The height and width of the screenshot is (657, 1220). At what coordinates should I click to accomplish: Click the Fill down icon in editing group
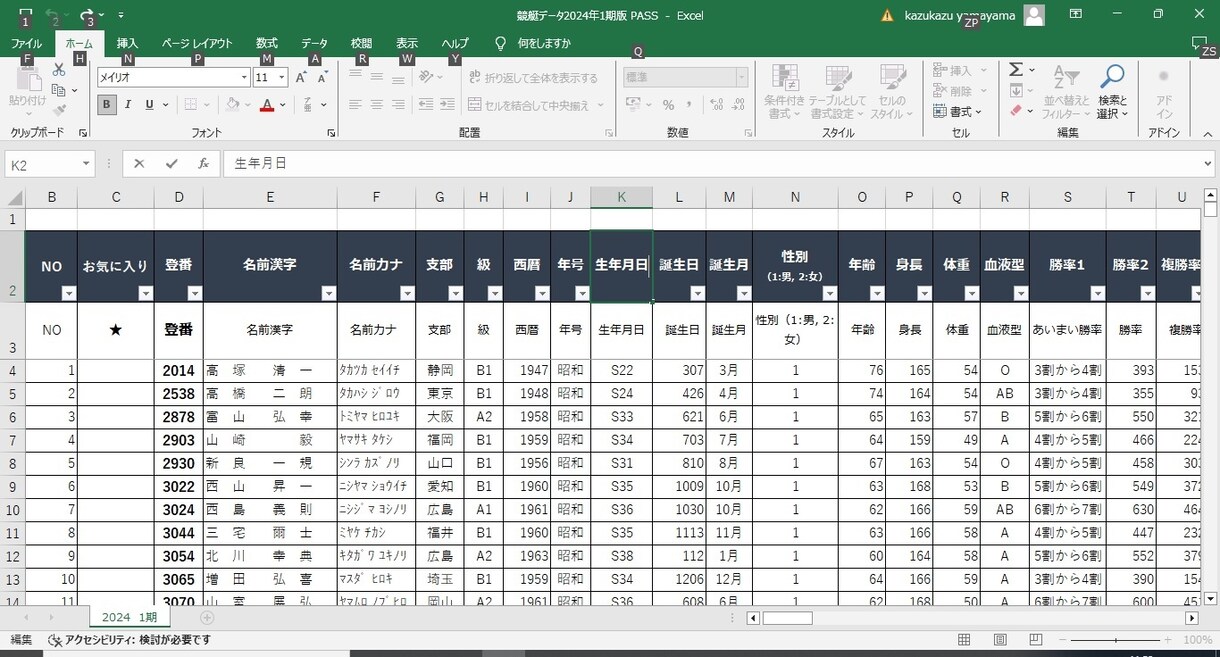[1015, 91]
